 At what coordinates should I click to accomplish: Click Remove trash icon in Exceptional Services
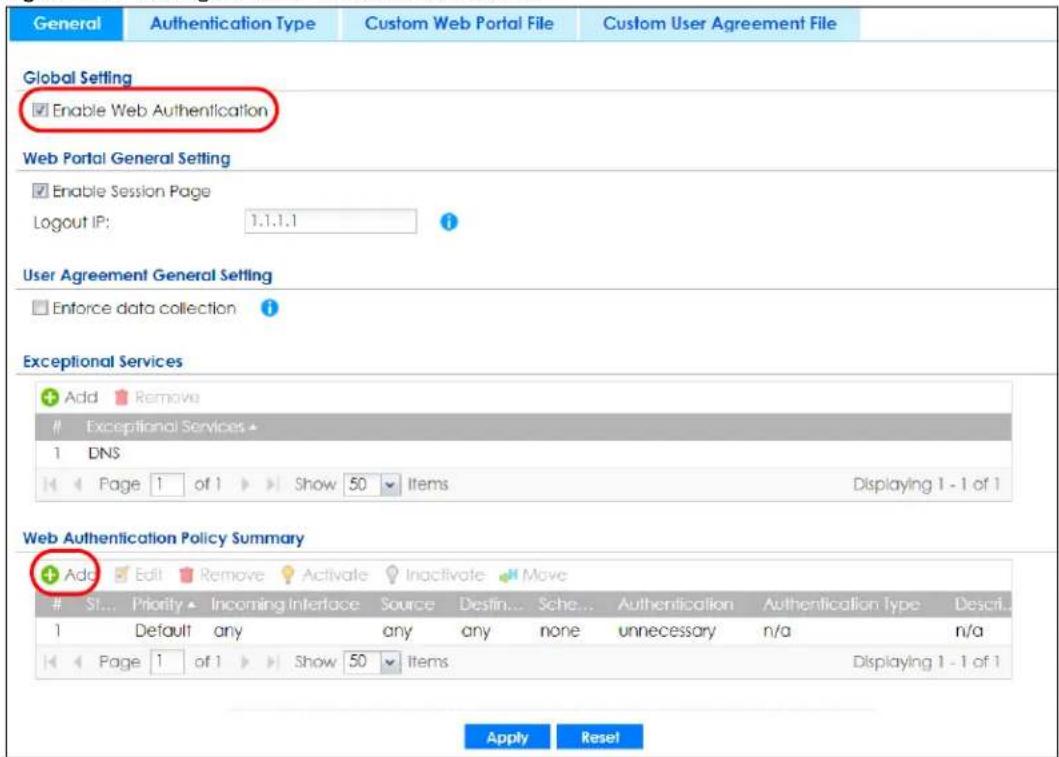pyautogui.click(x=121, y=397)
